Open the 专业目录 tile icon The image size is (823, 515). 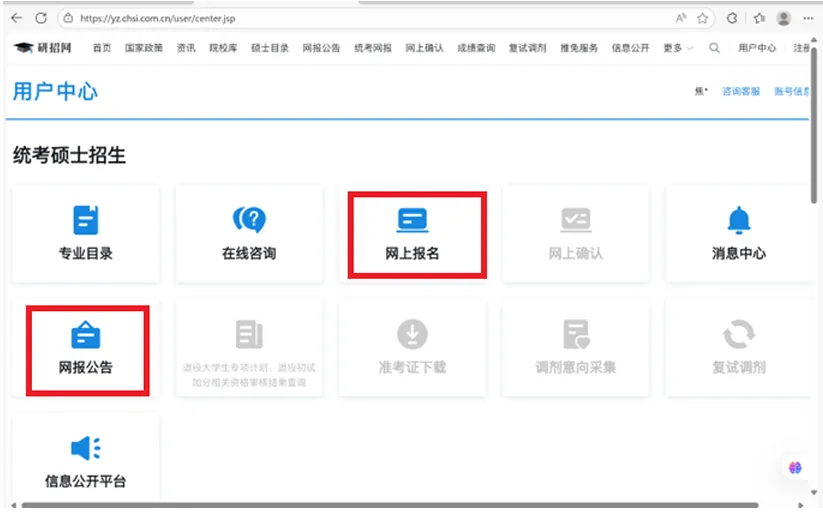pyautogui.click(x=86, y=220)
